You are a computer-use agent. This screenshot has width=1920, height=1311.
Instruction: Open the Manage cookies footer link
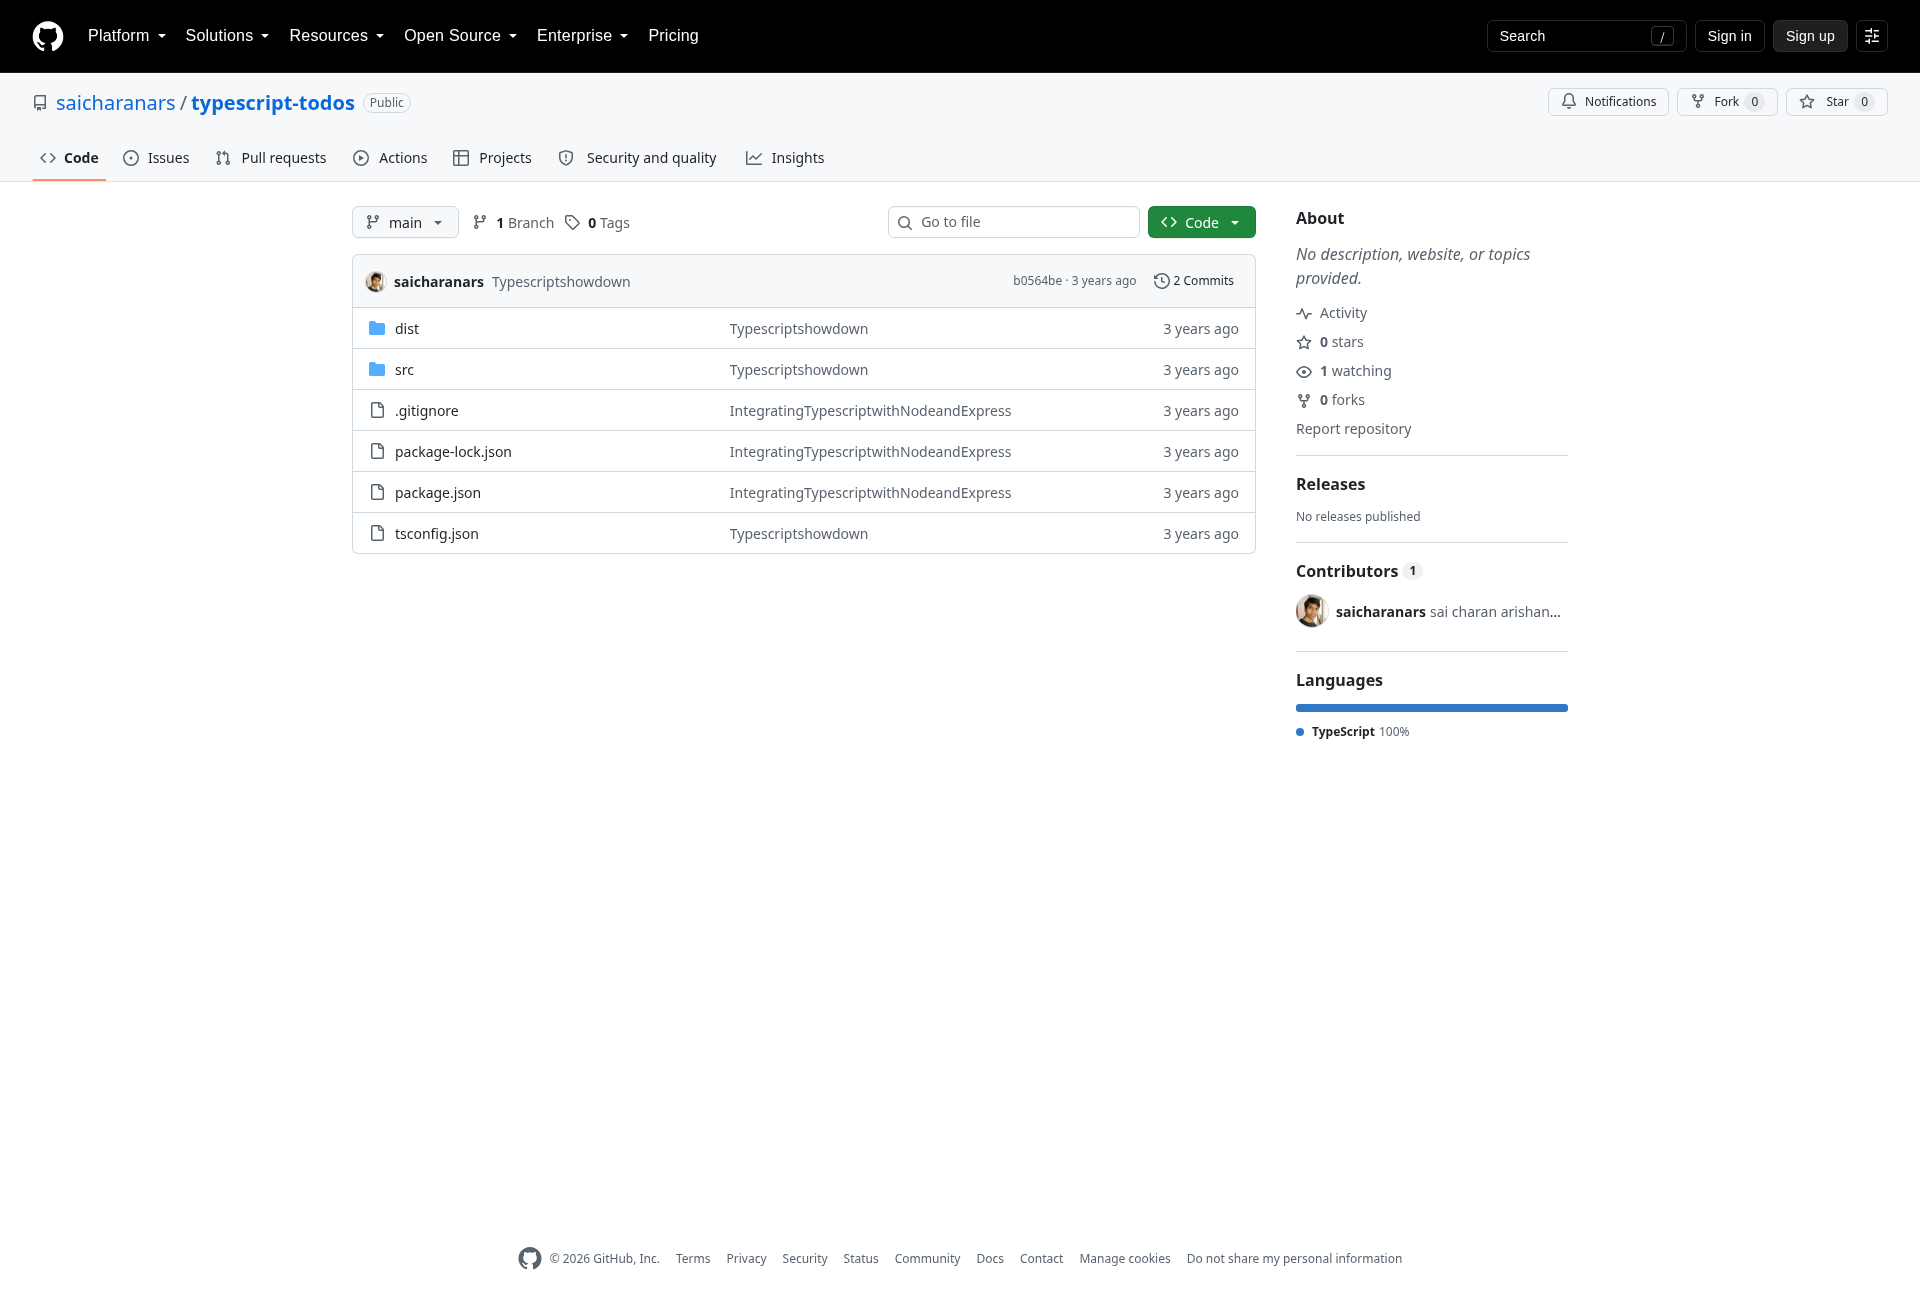1125,1259
